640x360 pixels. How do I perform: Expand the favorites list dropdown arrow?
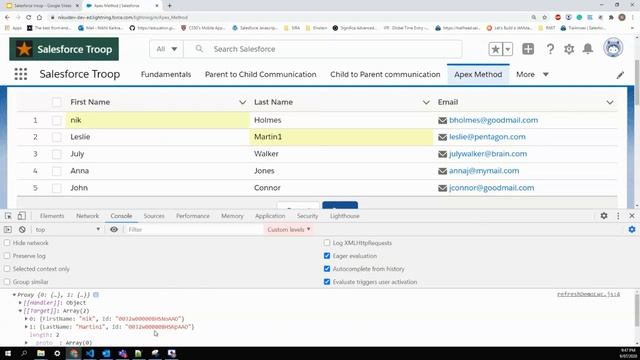pos(508,49)
